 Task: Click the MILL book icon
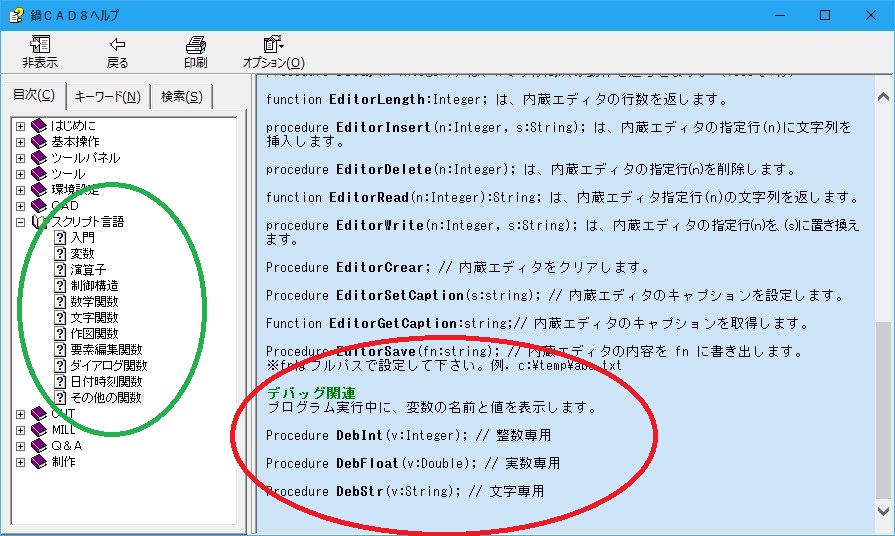coord(39,430)
